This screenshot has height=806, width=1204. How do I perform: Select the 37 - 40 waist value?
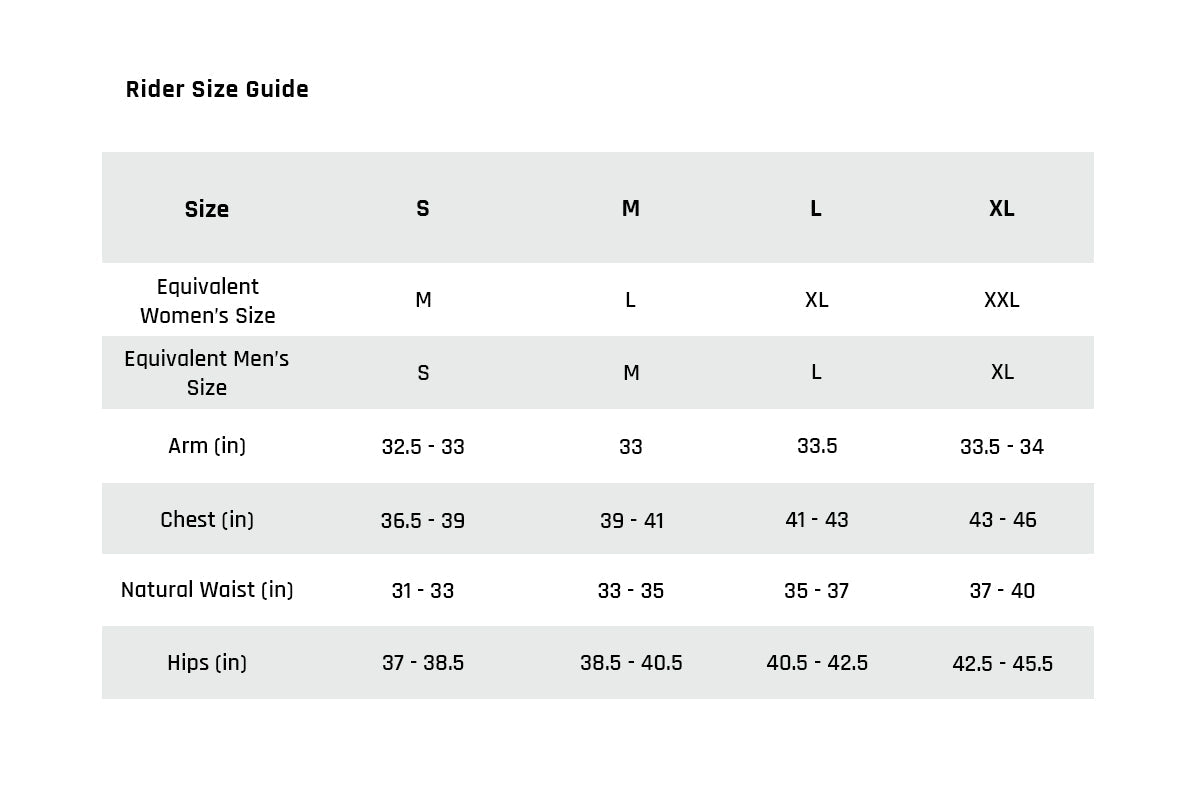coord(1002,591)
